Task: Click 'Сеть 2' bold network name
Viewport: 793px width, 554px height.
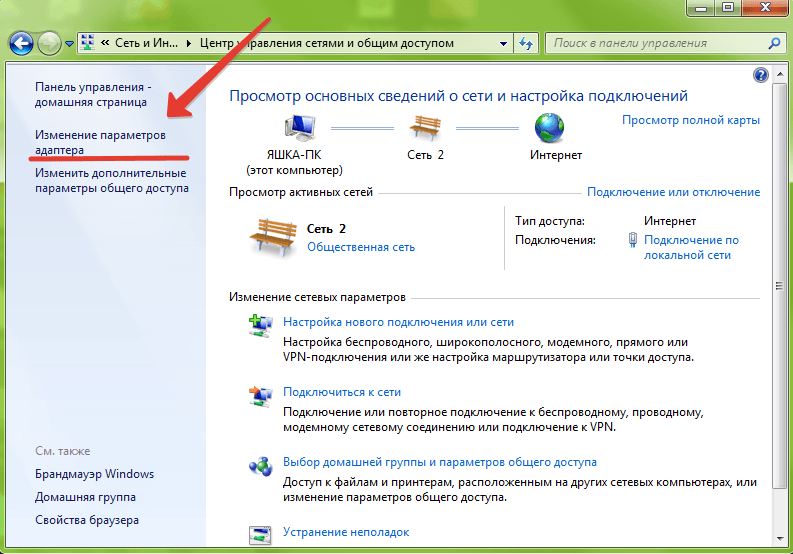Action: click(326, 229)
